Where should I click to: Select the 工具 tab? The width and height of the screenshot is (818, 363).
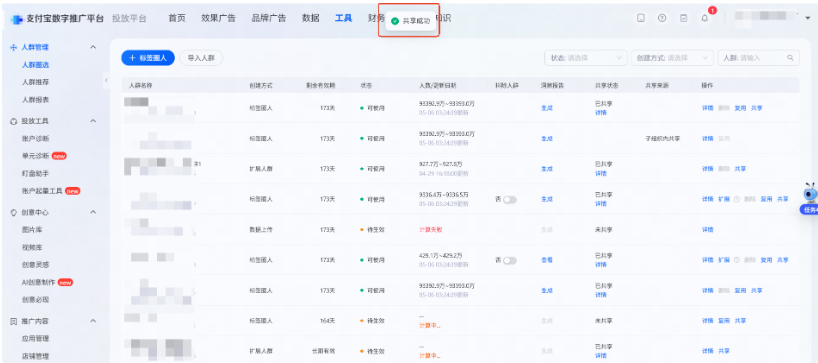343,18
